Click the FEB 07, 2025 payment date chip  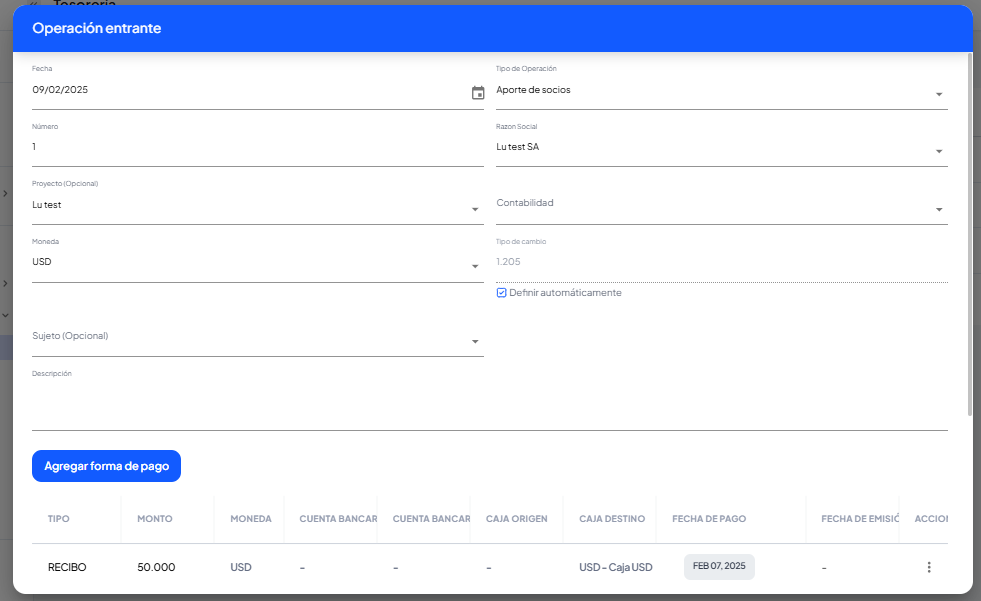(719, 567)
